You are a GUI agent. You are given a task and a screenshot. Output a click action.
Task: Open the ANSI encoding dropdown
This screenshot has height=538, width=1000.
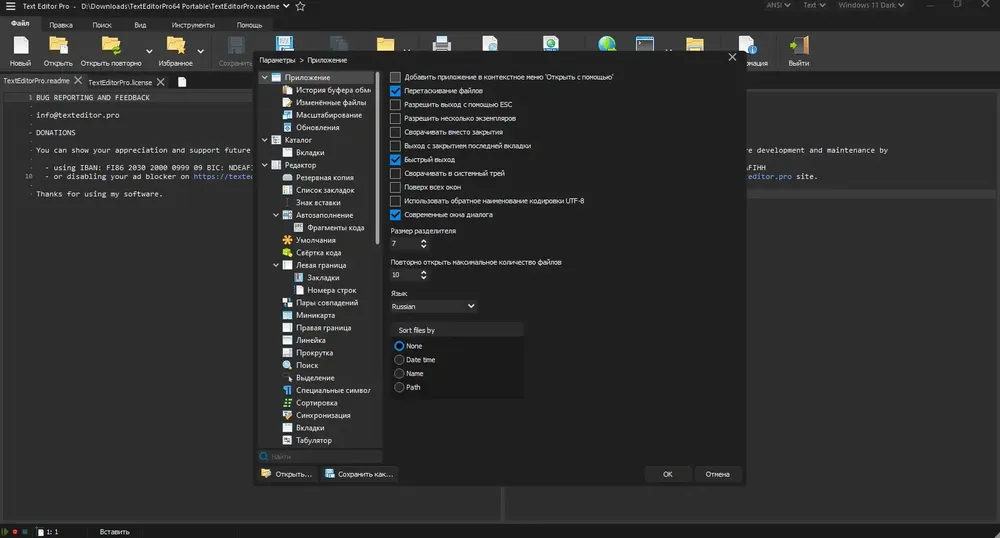[778, 5]
